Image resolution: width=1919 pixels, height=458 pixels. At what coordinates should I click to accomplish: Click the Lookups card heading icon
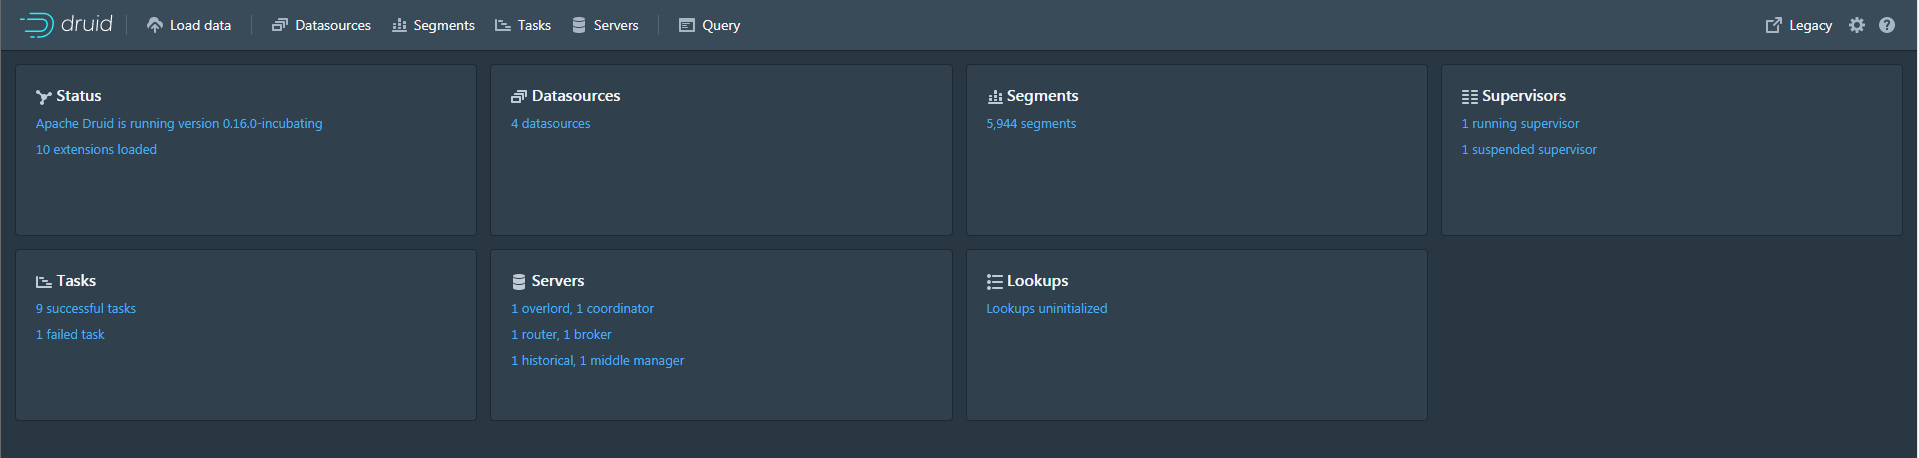pos(994,282)
